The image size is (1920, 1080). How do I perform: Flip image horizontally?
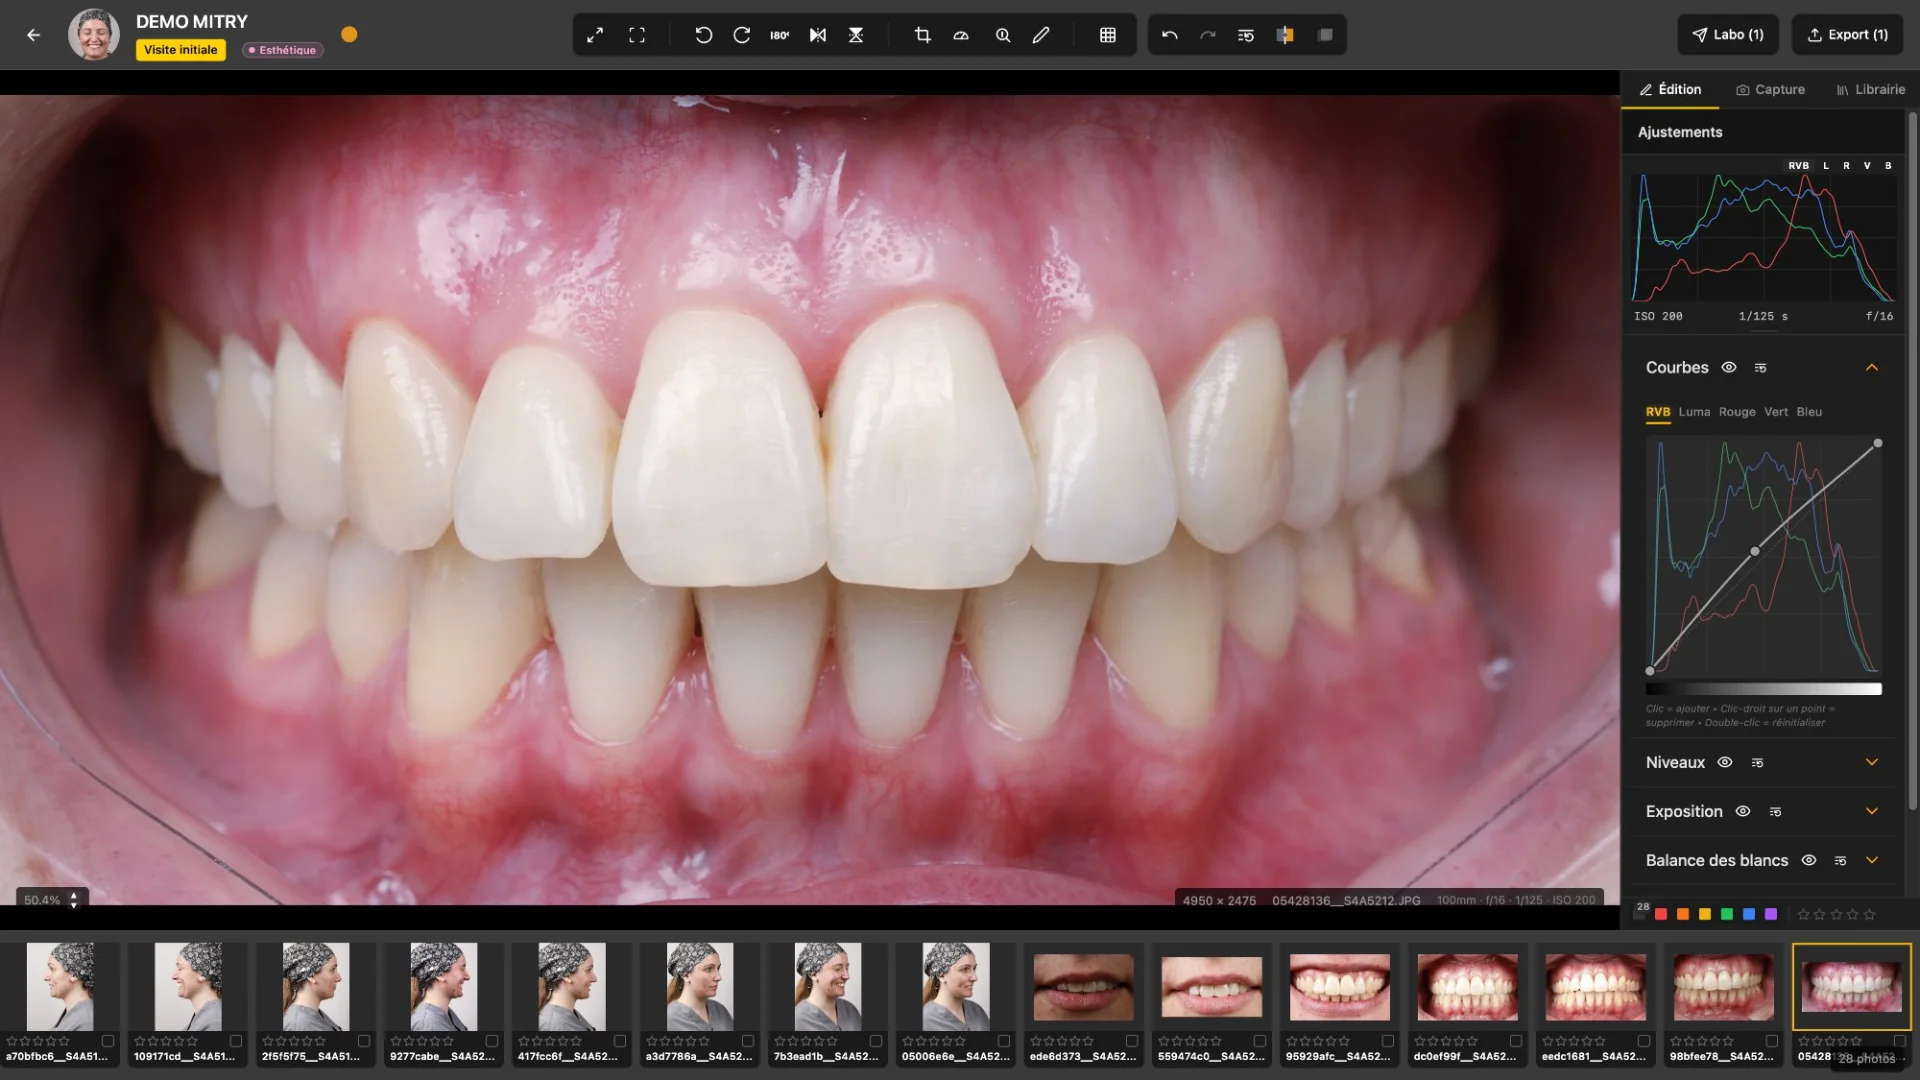tap(818, 35)
